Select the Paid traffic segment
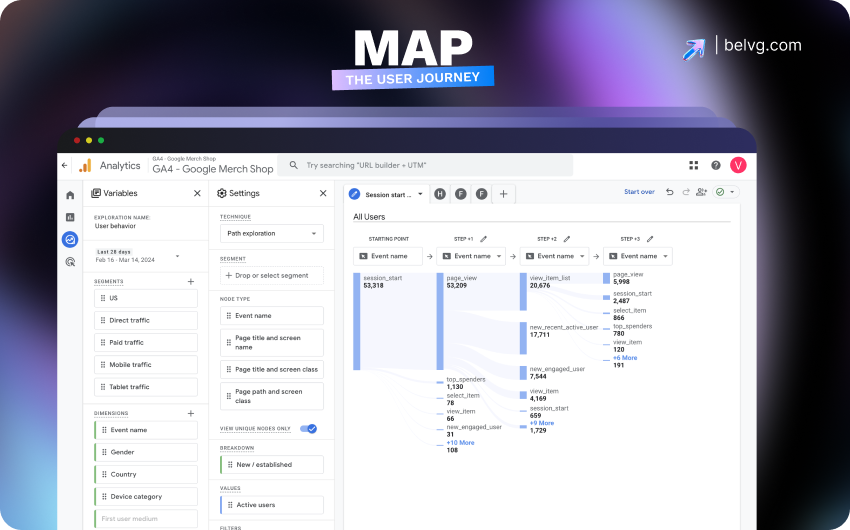This screenshot has width=850, height=530. click(x=146, y=342)
